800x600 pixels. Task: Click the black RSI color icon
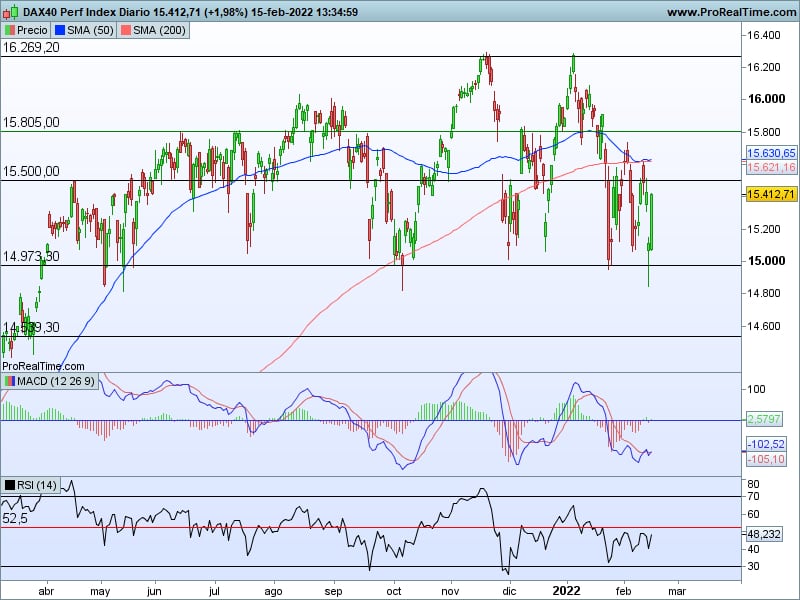pos(10,485)
